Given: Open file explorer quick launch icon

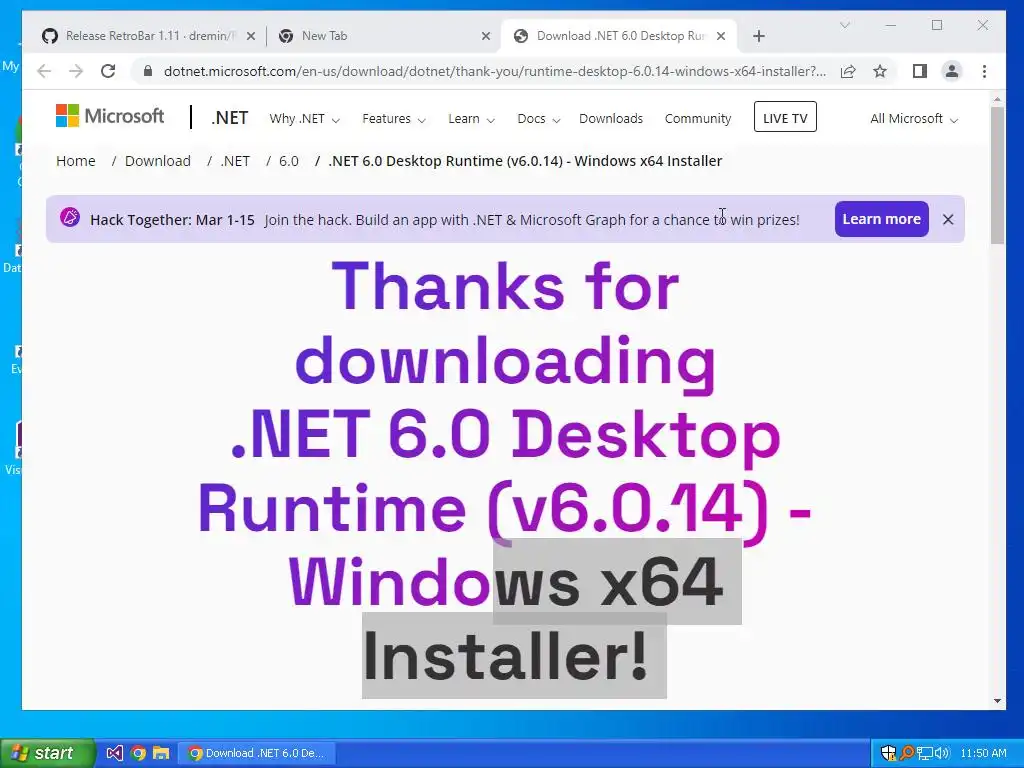Looking at the screenshot, I should (x=161, y=753).
